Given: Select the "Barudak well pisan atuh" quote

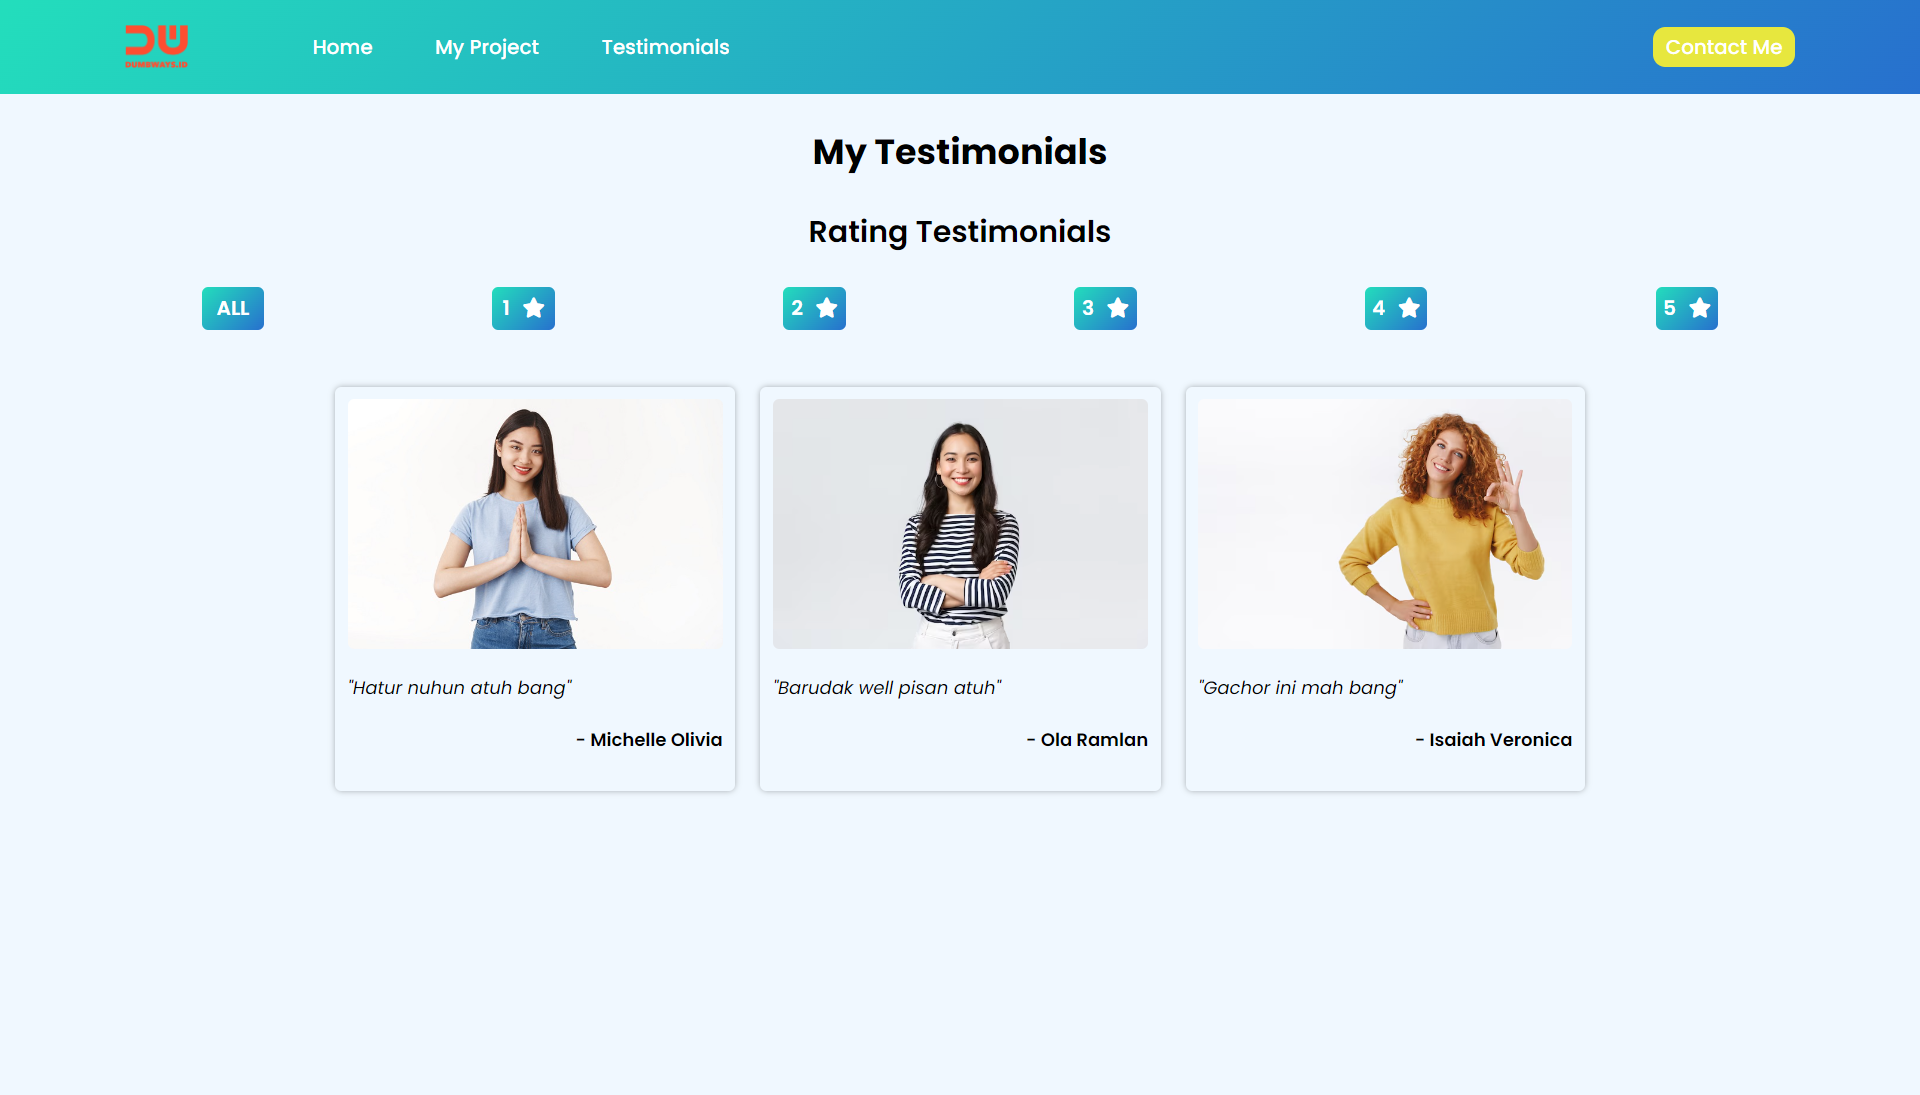Looking at the screenshot, I should 887,688.
